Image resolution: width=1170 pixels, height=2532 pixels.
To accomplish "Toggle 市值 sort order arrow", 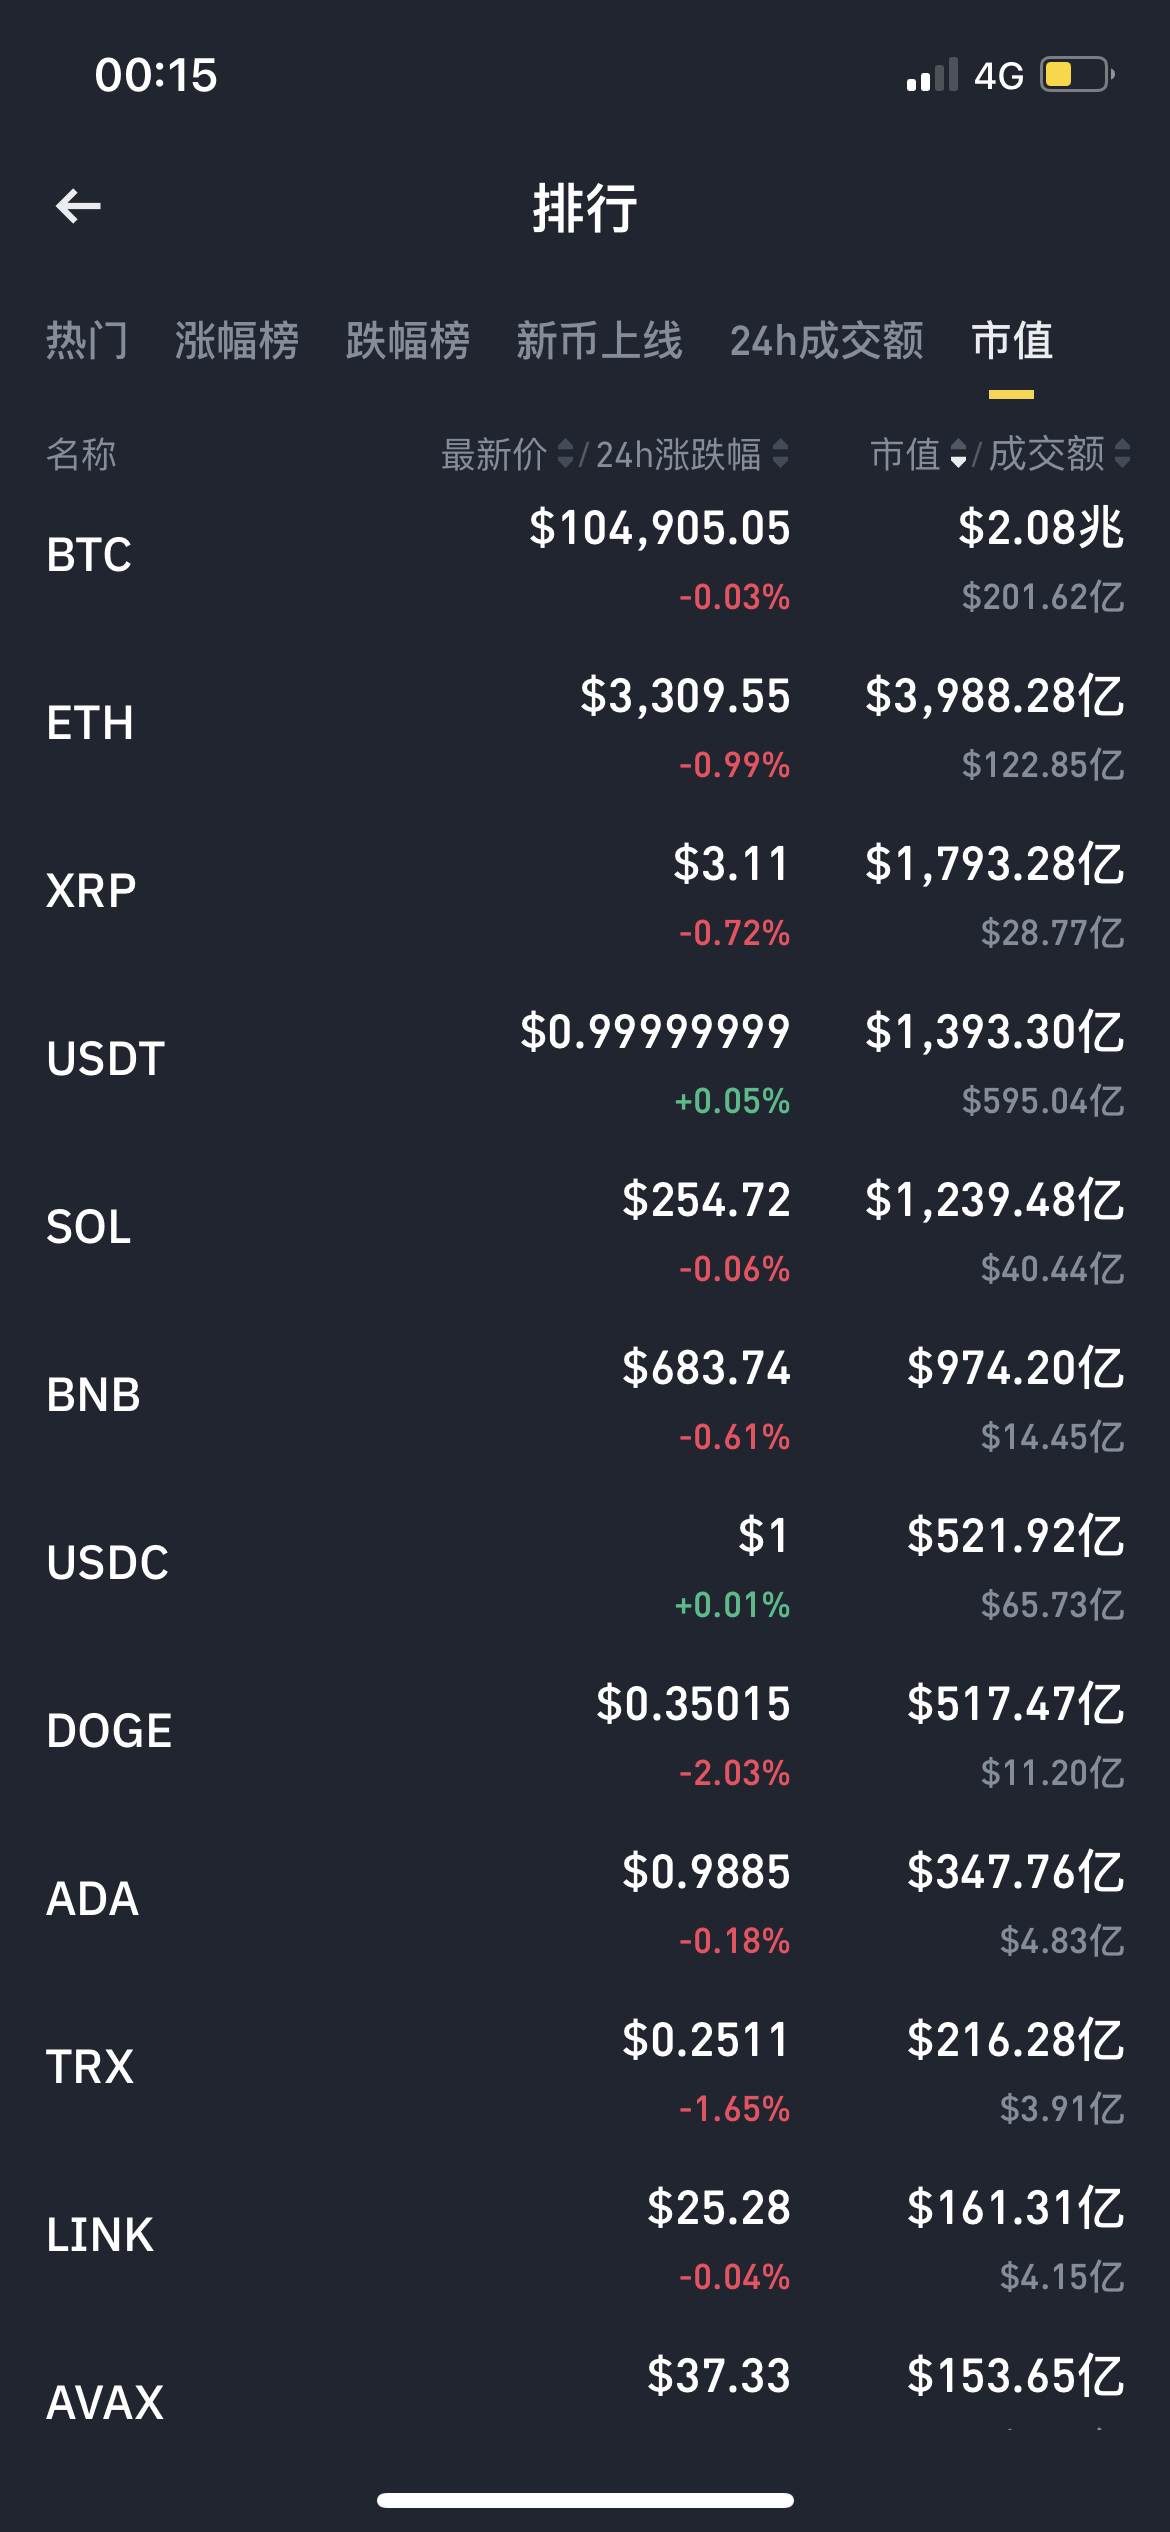I will click(x=958, y=454).
